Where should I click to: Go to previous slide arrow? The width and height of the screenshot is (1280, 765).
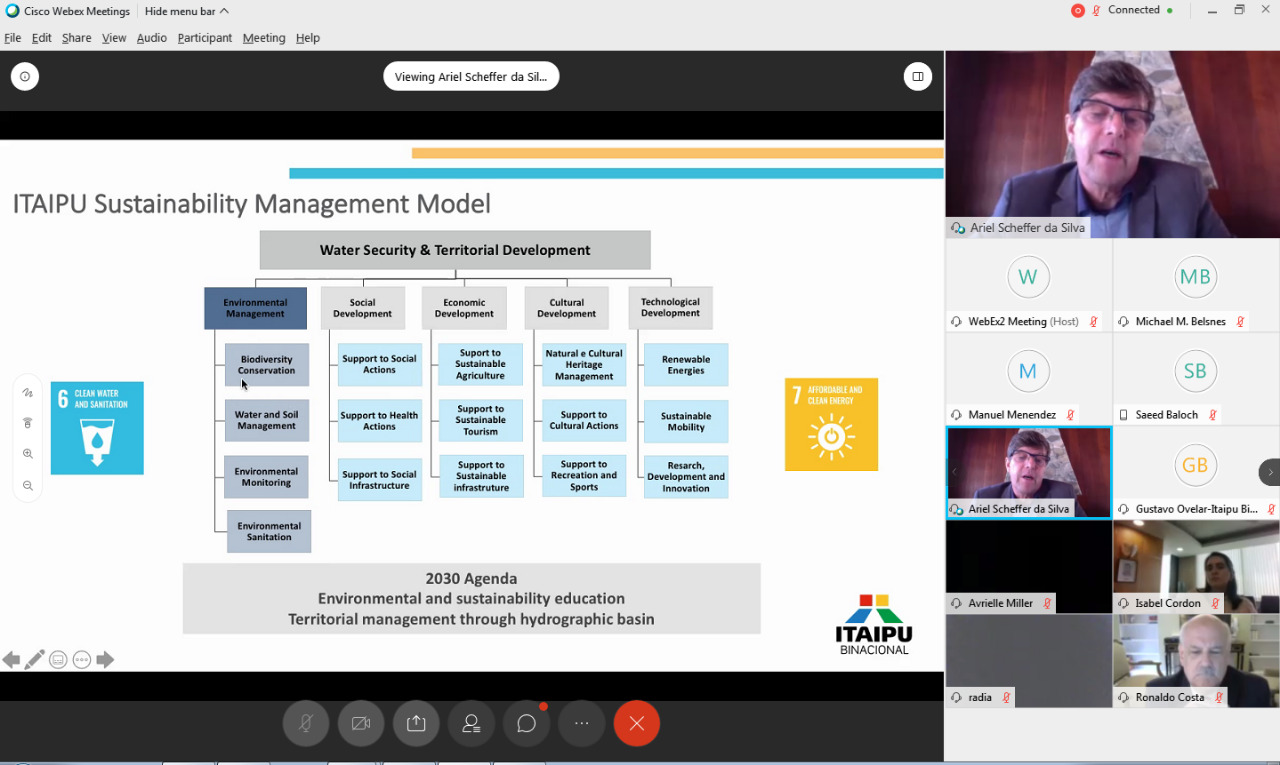[11, 660]
